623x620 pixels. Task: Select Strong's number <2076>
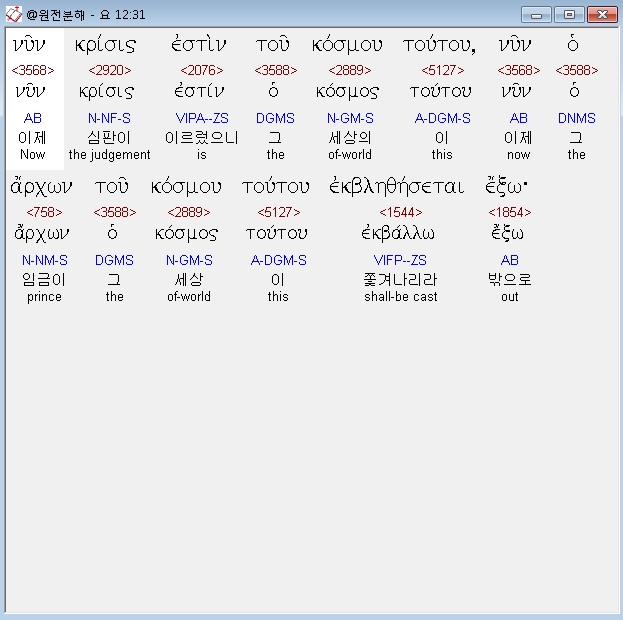202,70
